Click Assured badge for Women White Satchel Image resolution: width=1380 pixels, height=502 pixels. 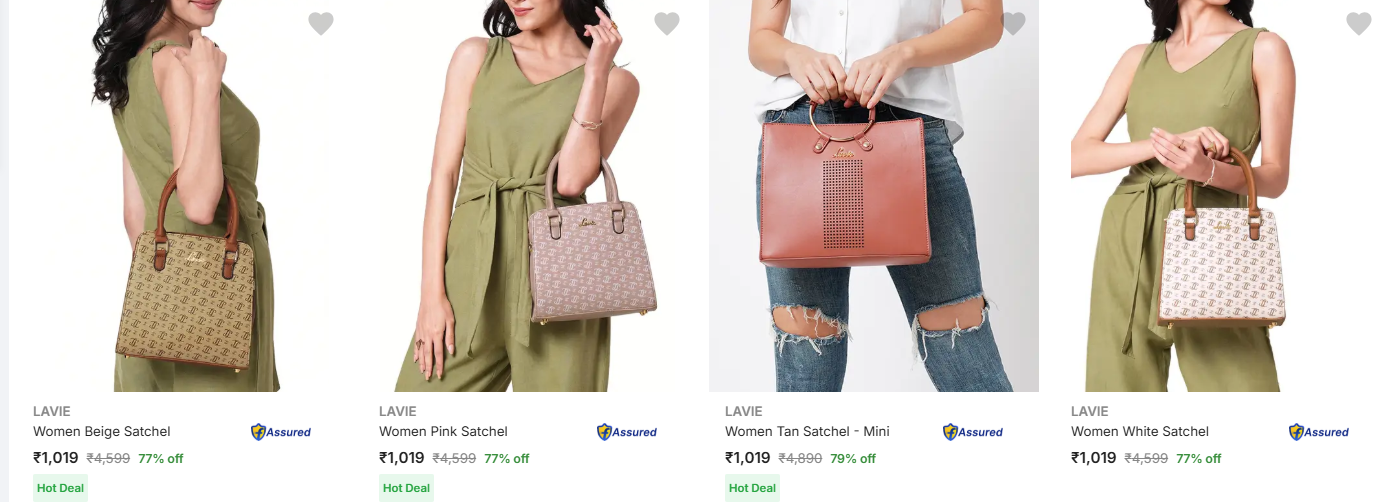[x=1319, y=432]
